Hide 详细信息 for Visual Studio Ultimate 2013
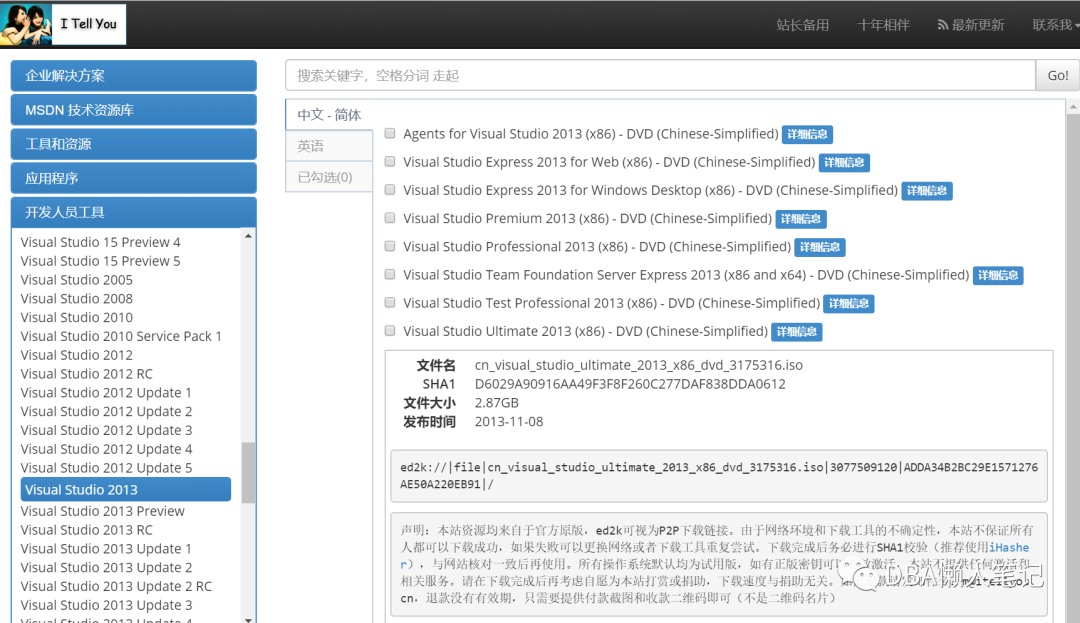 (x=797, y=332)
